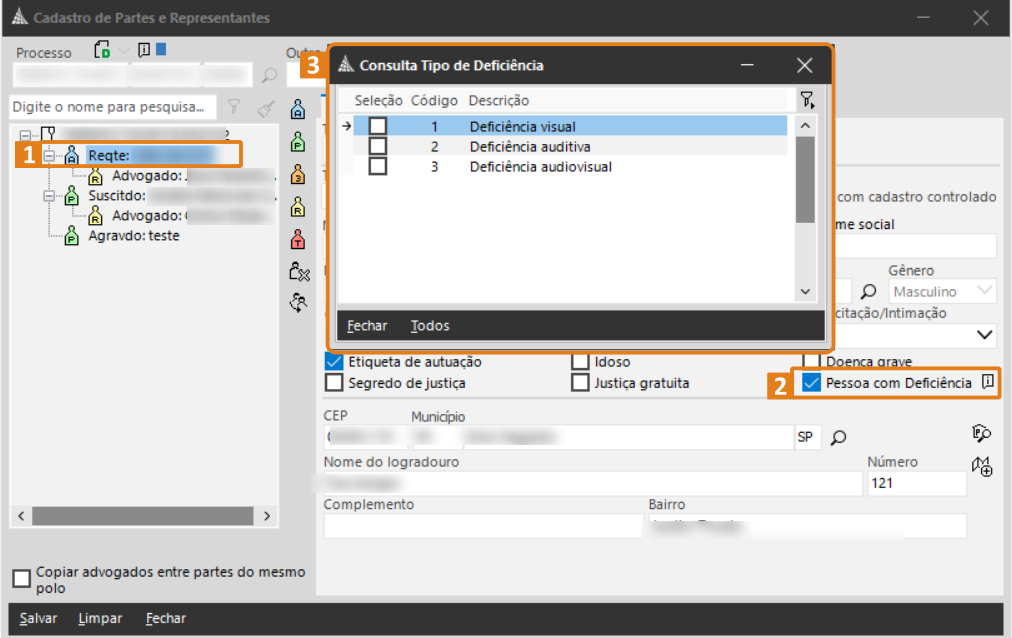The image size is (1012, 638).
Task: Click the remove person icon with X
Action: point(298,271)
